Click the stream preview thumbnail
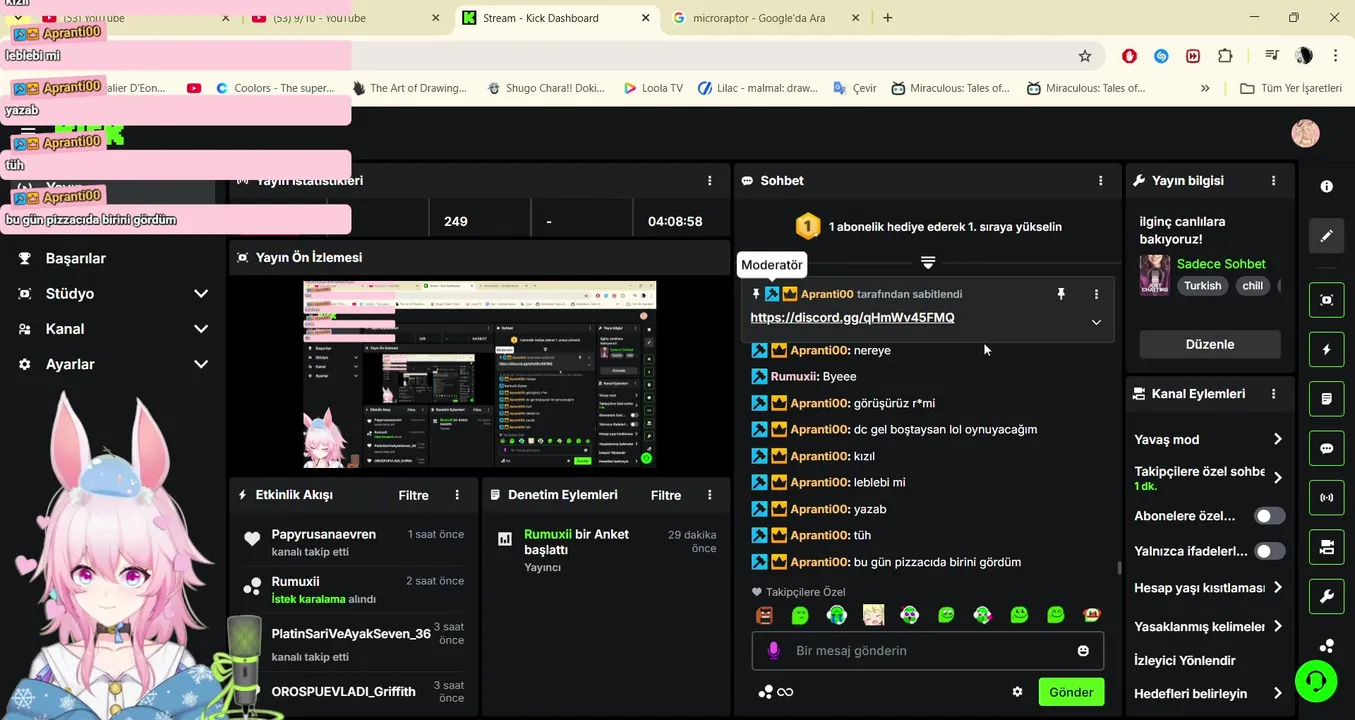Screen dimensions: 1355x720 (x=480, y=374)
